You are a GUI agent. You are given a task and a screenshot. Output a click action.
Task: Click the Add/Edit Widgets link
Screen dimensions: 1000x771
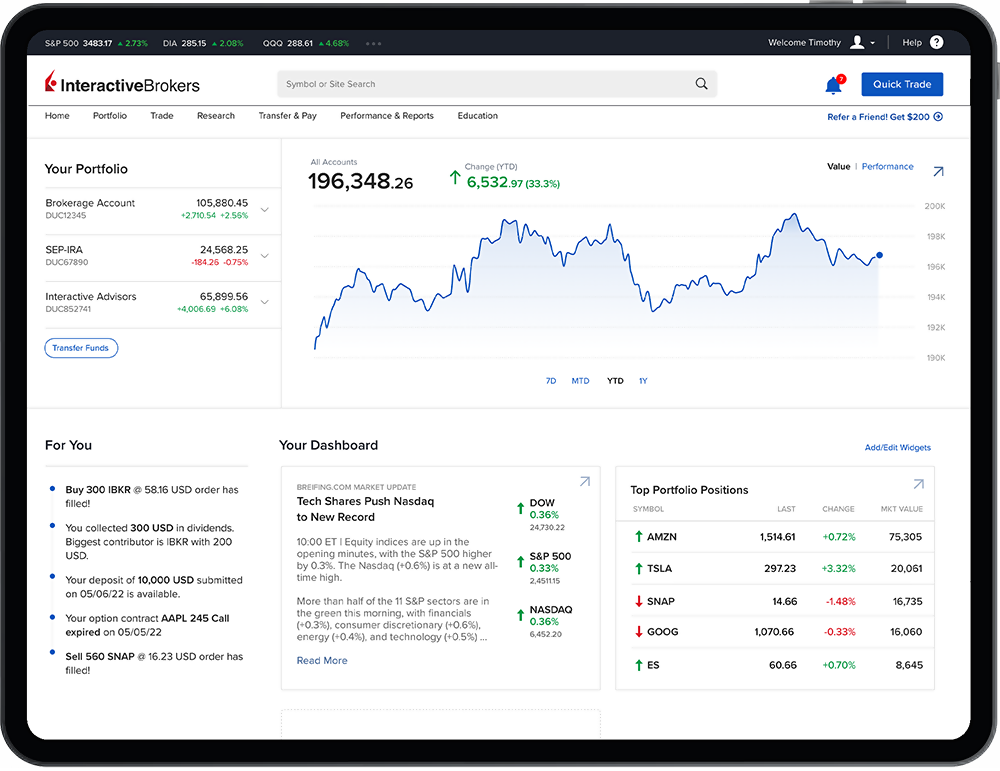[897, 448]
